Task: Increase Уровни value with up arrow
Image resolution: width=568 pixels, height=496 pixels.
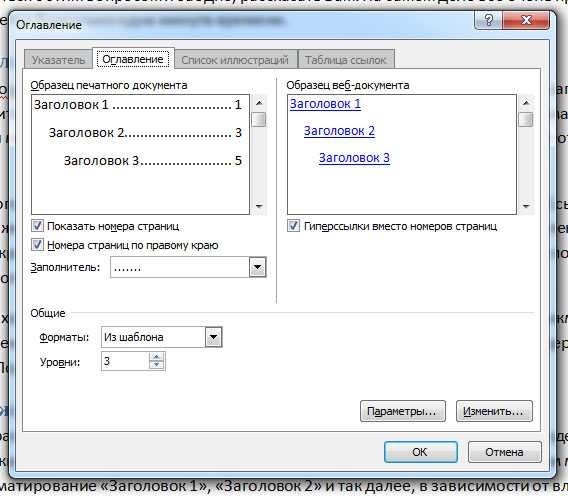Action: pyautogui.click(x=156, y=357)
